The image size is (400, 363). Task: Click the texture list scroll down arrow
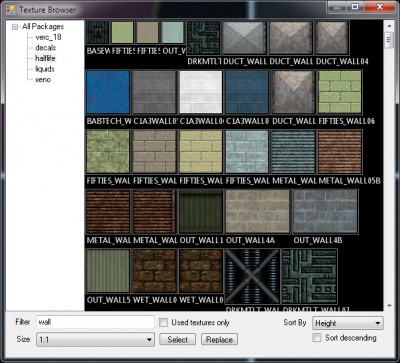(x=389, y=306)
